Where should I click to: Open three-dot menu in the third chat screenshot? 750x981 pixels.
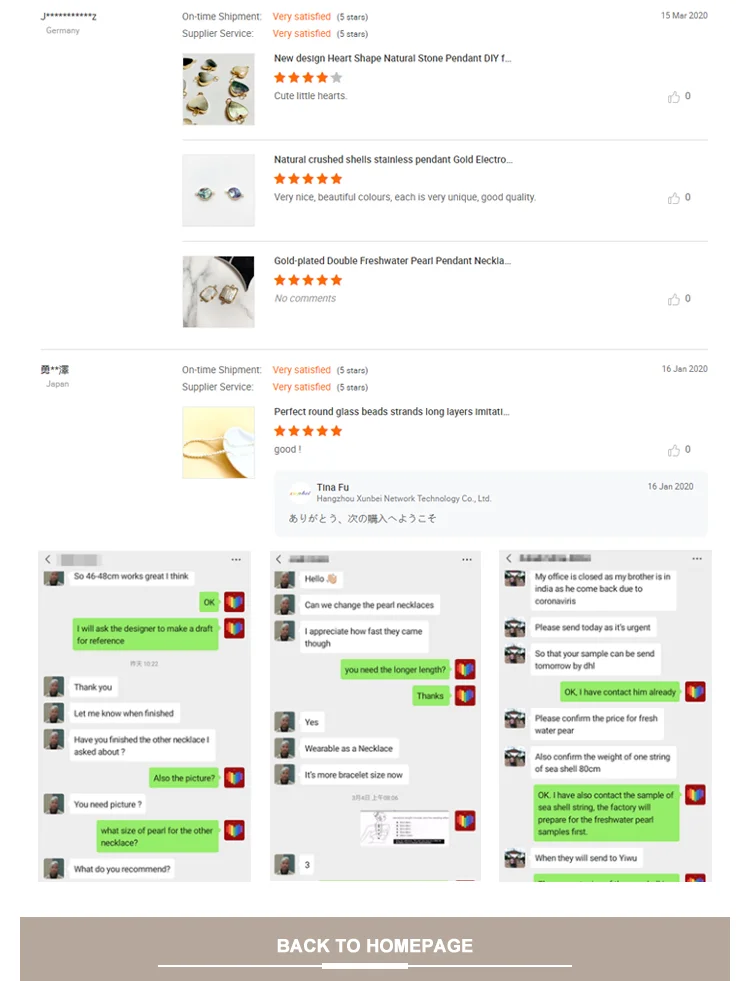(697, 559)
